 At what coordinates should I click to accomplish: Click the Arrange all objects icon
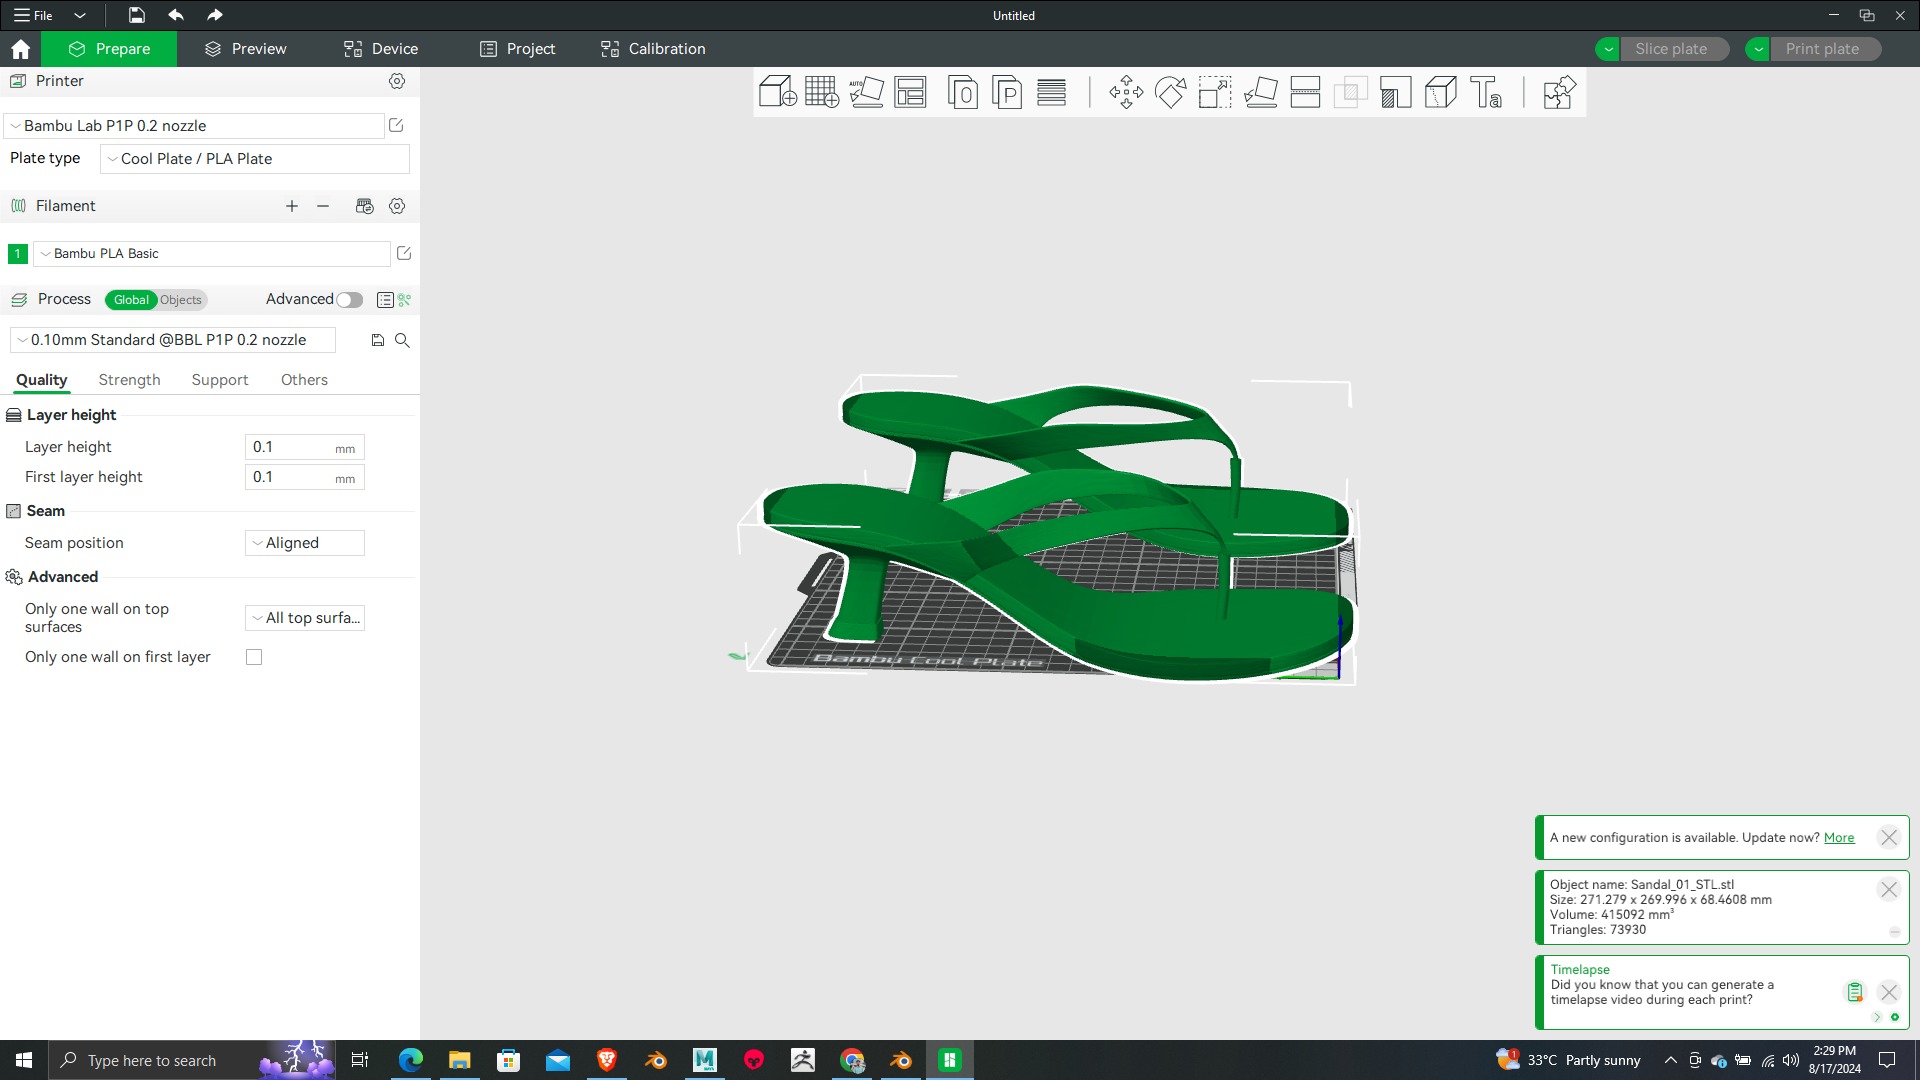[910, 92]
